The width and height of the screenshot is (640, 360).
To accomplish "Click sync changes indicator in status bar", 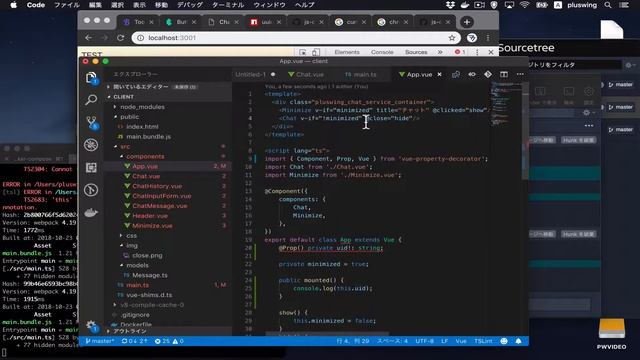I will 134,341.
